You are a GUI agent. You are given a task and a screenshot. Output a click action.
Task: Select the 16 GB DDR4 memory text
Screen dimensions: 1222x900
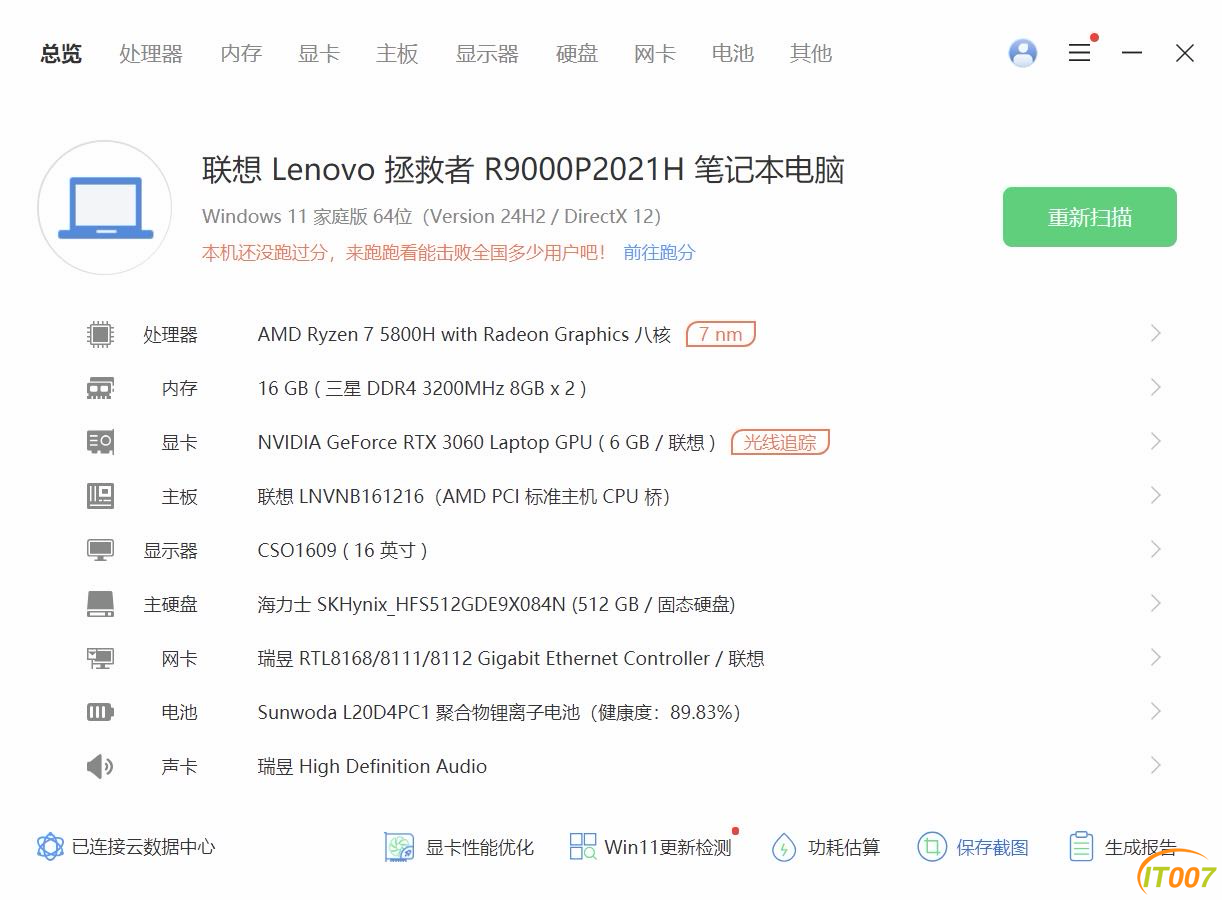422,389
